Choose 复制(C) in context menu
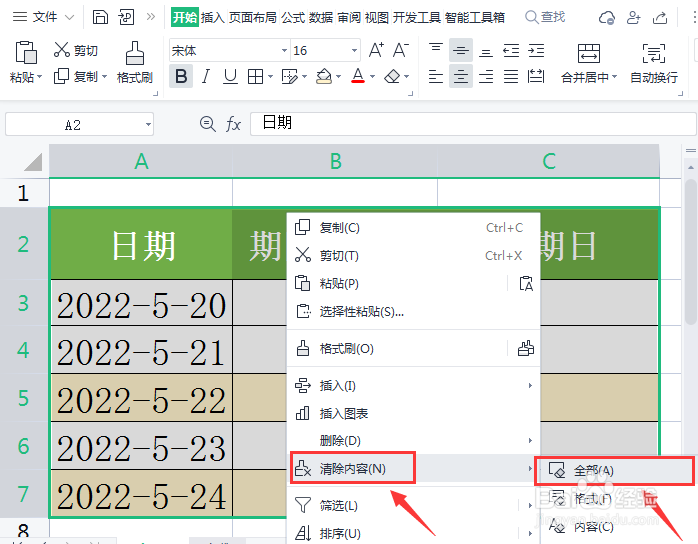Image resolution: width=698 pixels, height=544 pixels. (x=413, y=227)
